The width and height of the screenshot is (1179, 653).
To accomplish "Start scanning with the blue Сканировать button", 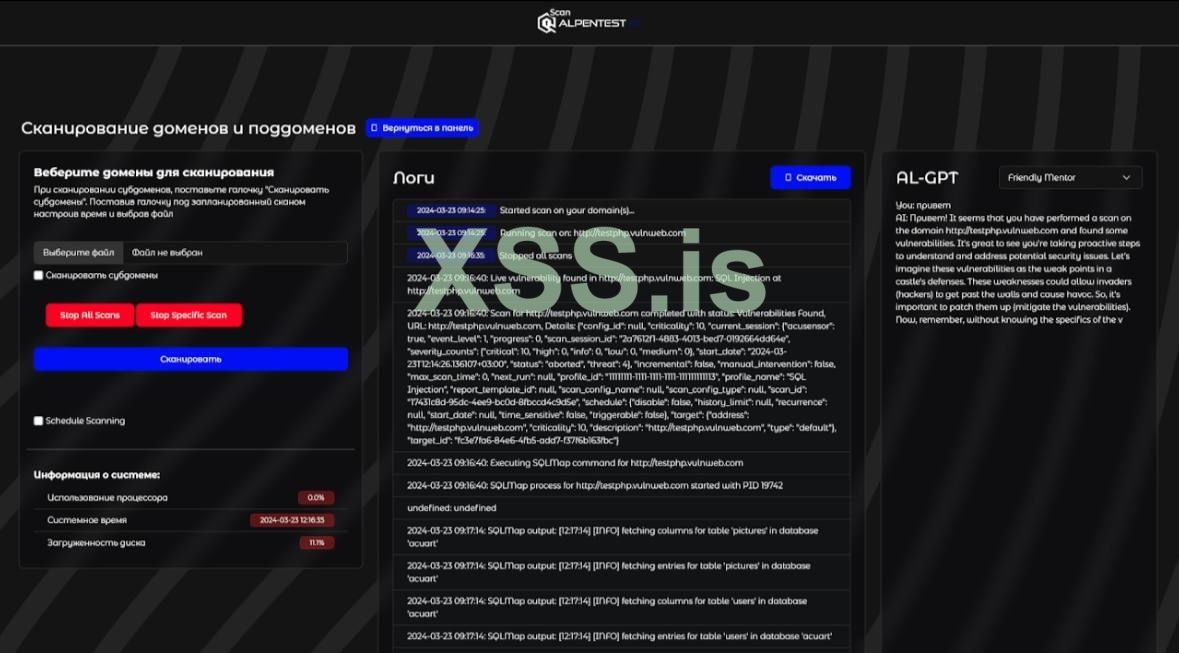I will tap(191, 359).
